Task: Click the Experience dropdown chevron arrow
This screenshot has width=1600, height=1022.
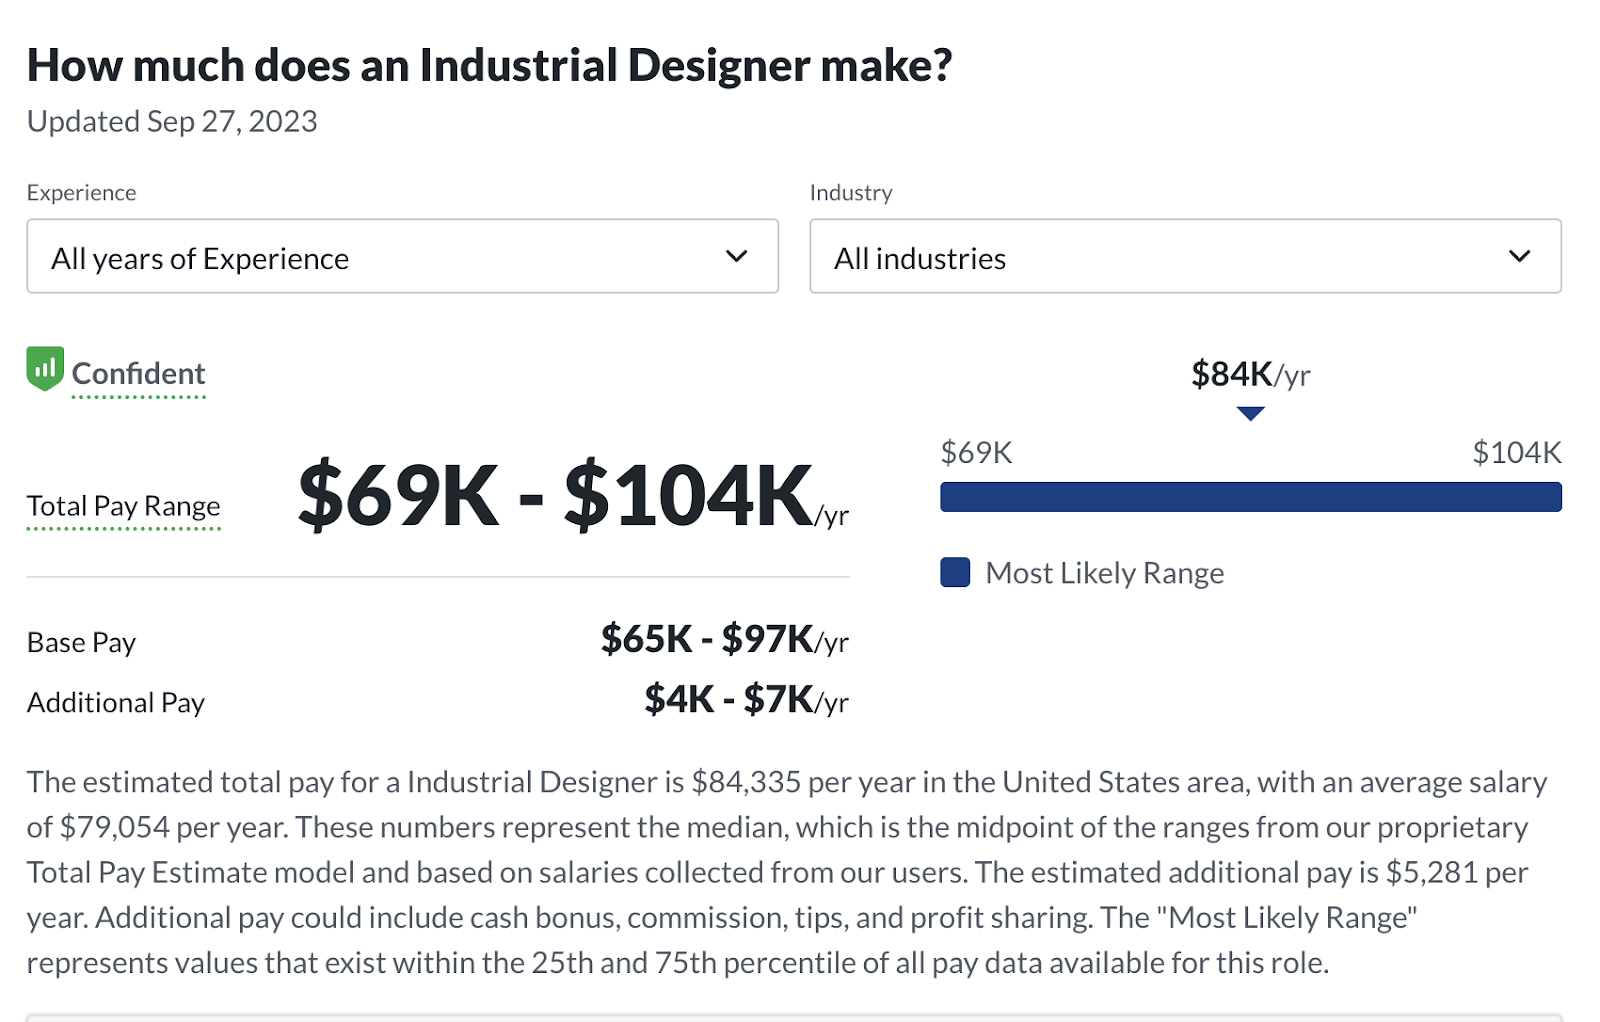Action: 737,257
